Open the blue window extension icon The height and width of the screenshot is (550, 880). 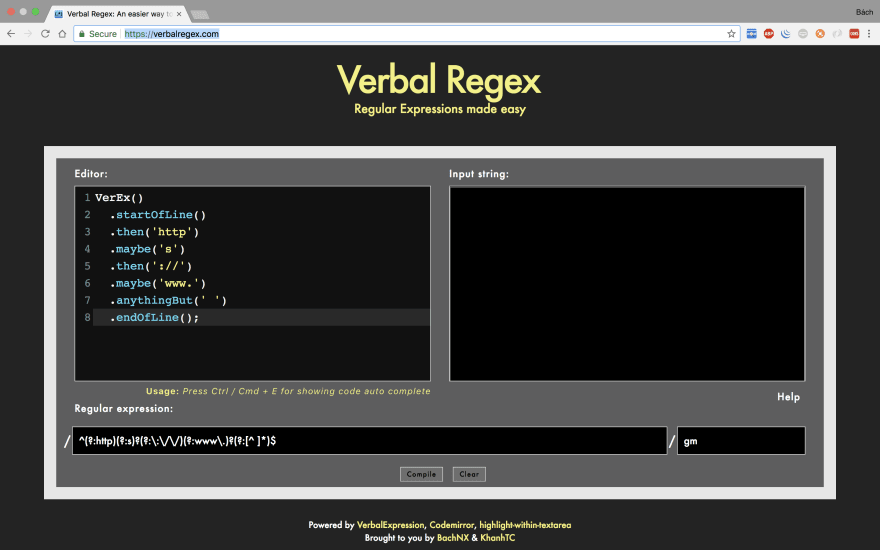tap(751, 34)
